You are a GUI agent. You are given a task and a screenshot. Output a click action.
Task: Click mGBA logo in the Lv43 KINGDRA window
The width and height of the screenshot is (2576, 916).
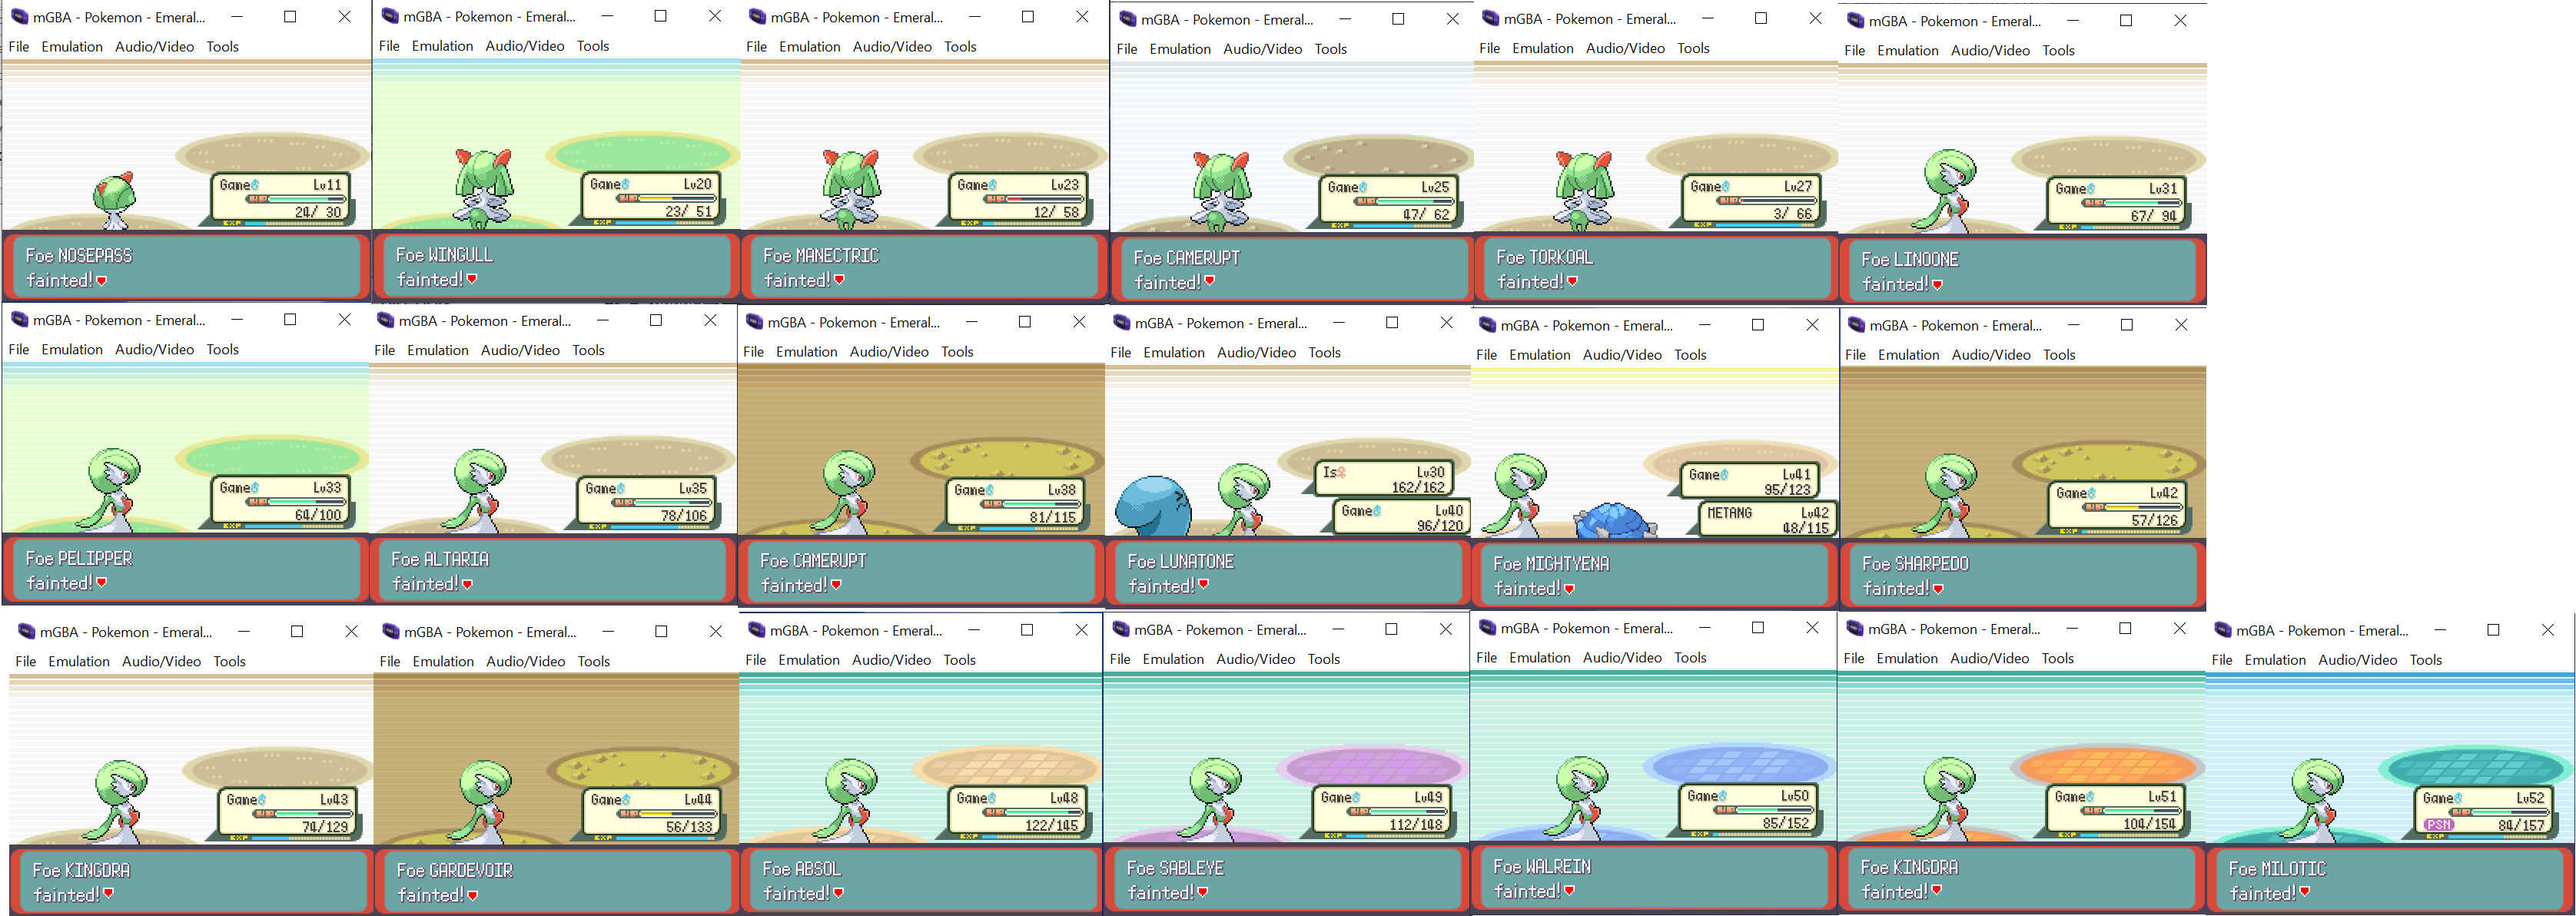(26, 632)
